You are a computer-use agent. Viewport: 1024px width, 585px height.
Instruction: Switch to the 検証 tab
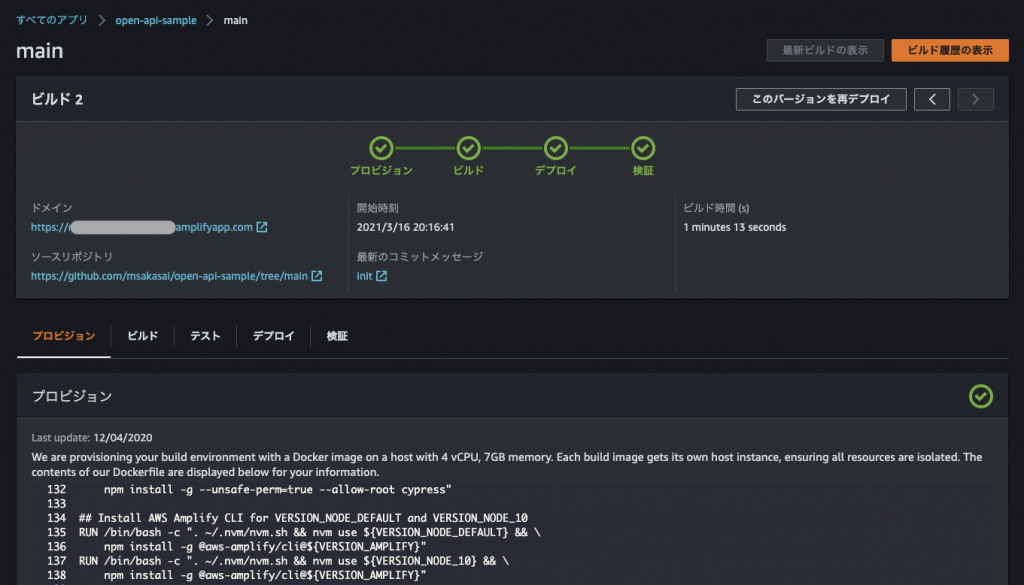point(337,336)
